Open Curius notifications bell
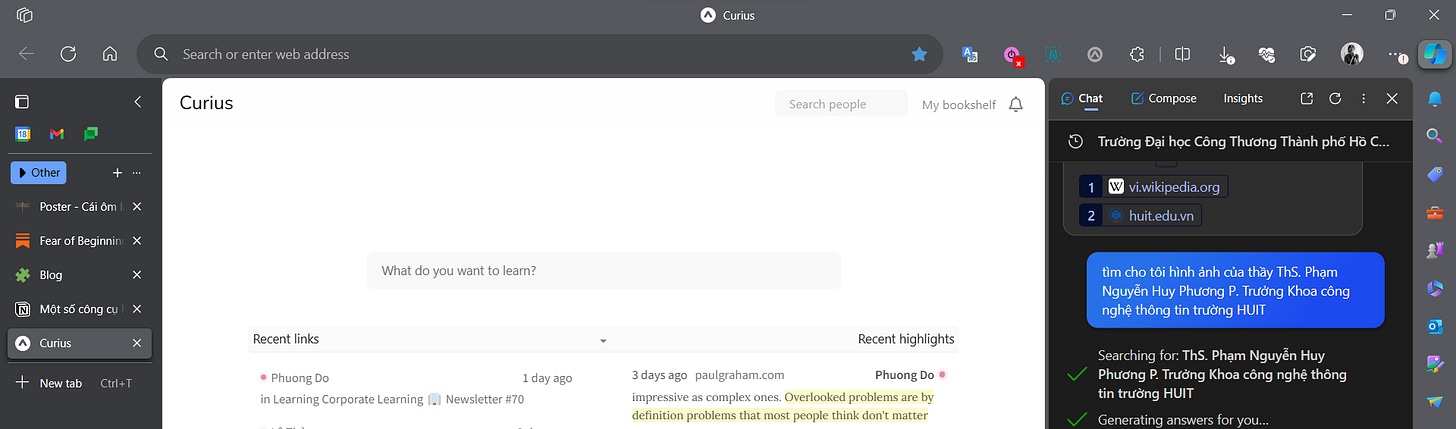 (x=1016, y=104)
